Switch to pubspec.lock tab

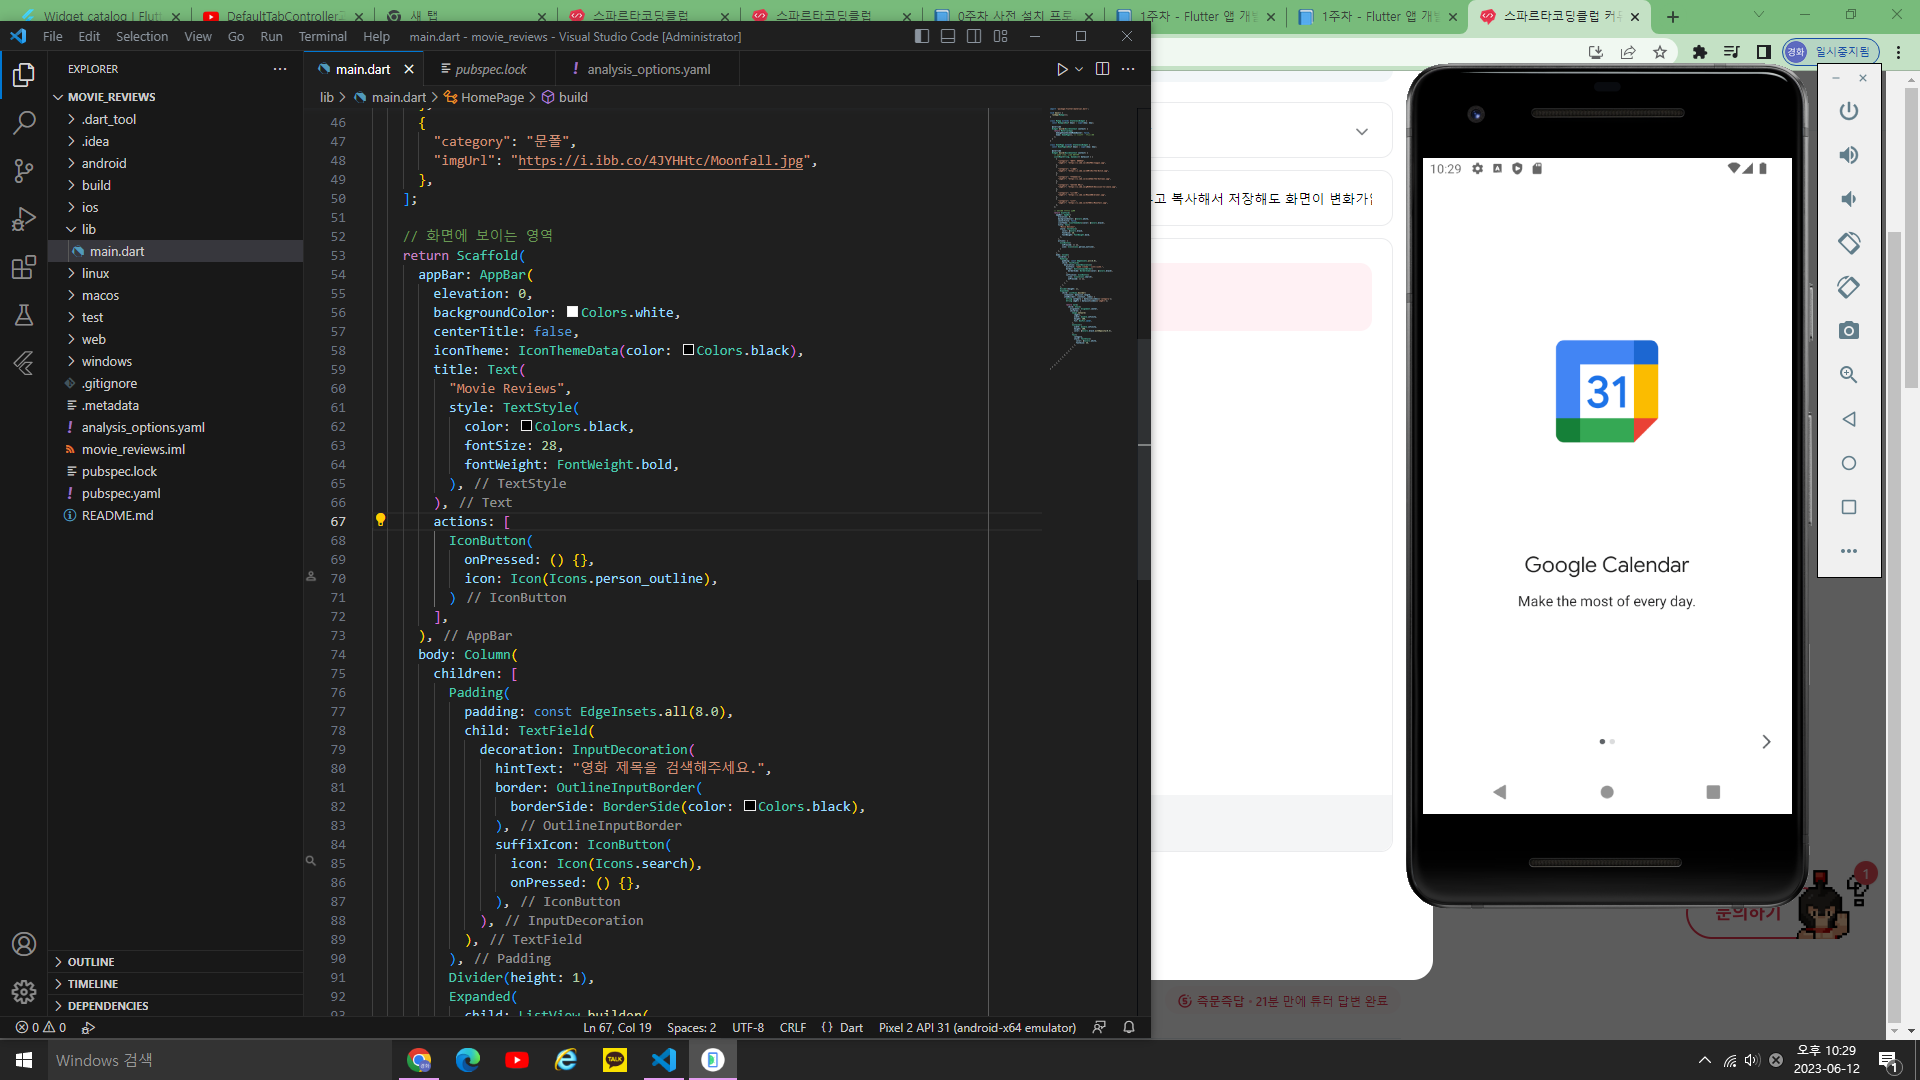pyautogui.click(x=490, y=69)
